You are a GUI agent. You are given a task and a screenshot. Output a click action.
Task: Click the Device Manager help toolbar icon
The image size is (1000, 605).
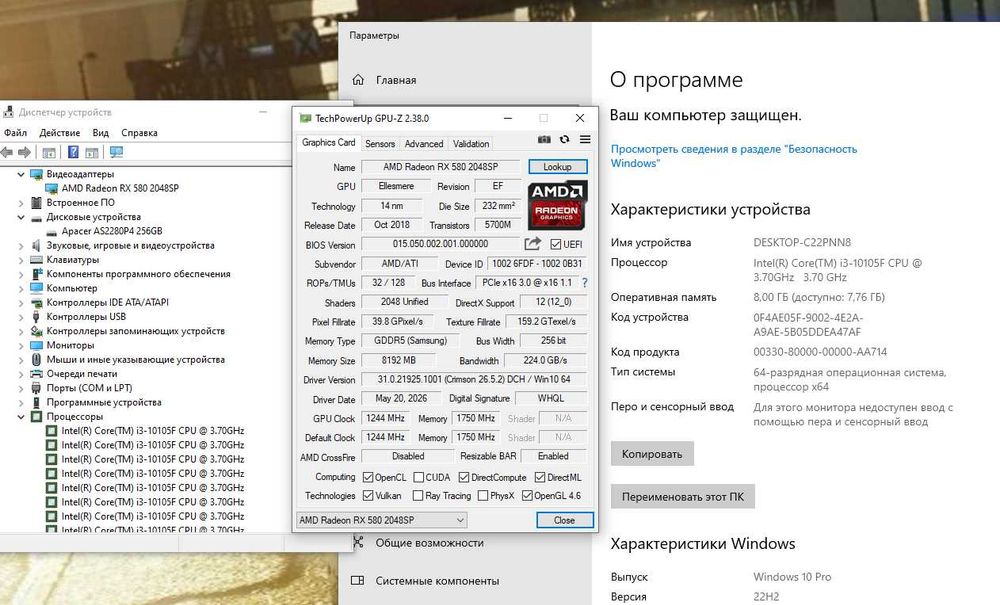coord(73,152)
